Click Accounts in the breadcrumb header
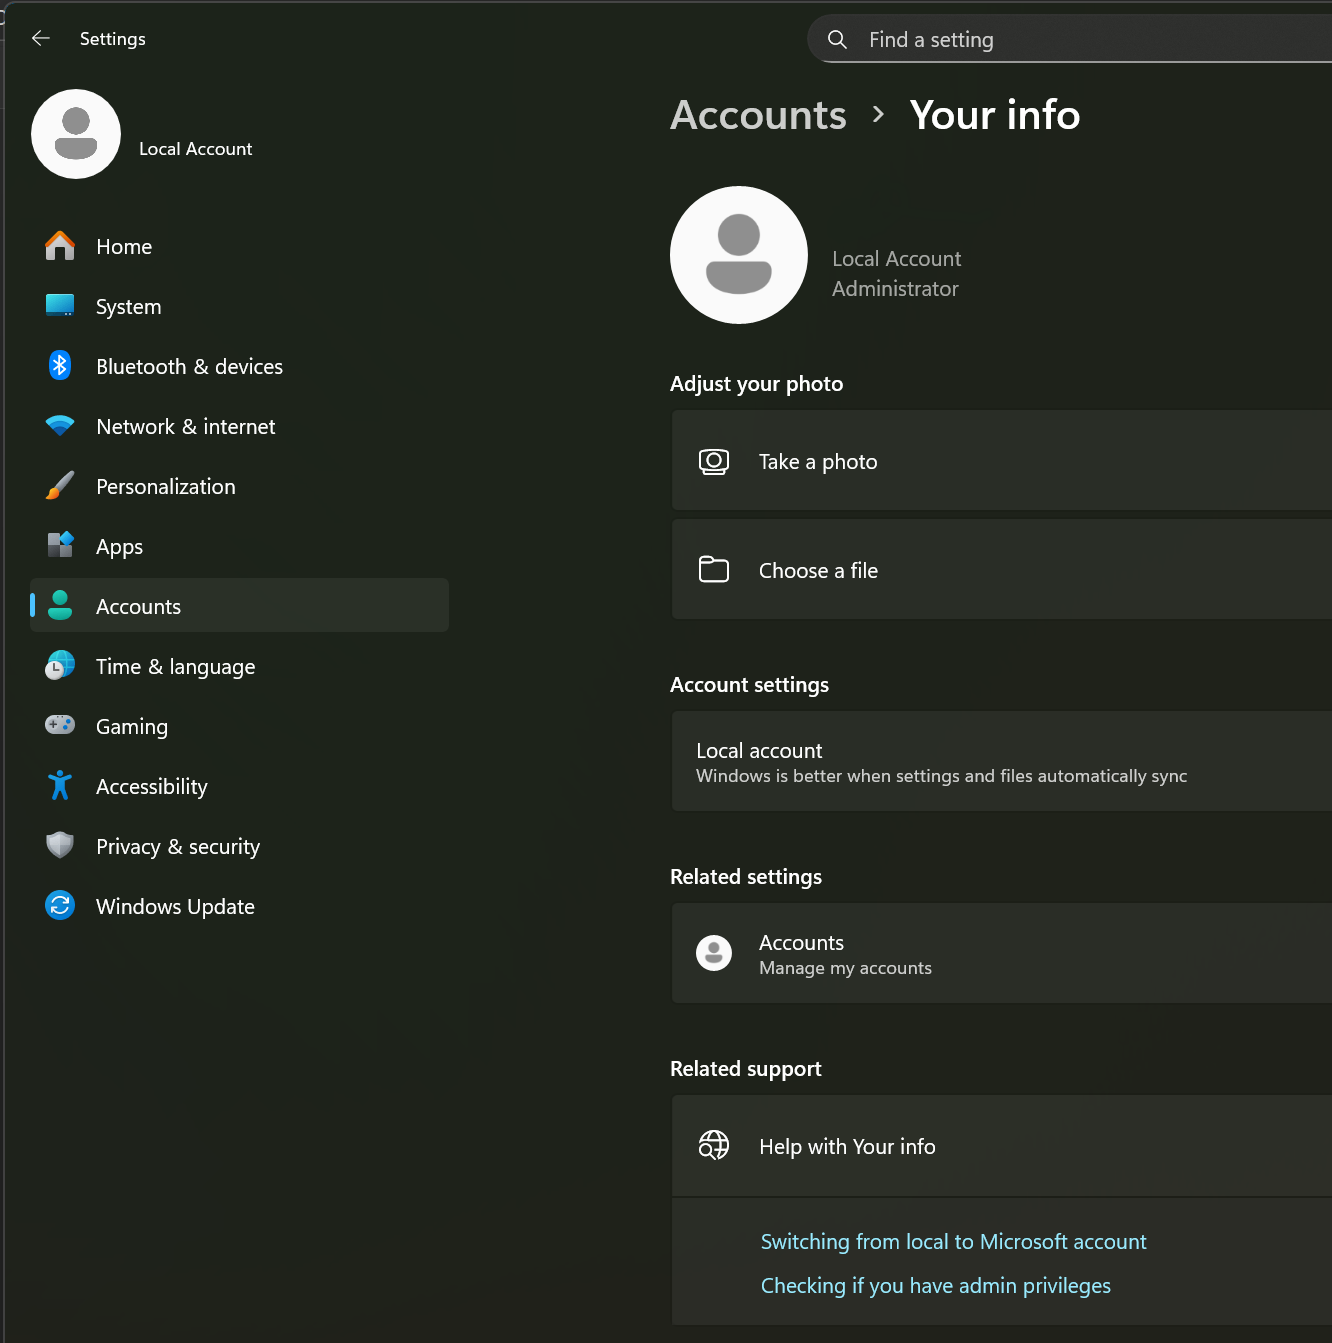This screenshot has width=1332, height=1343. click(x=758, y=115)
